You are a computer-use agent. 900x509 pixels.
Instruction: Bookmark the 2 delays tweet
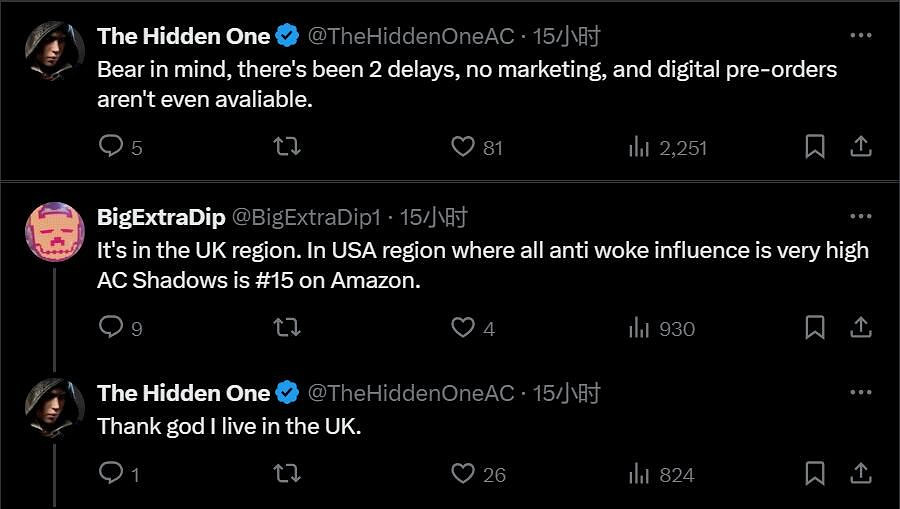click(815, 147)
